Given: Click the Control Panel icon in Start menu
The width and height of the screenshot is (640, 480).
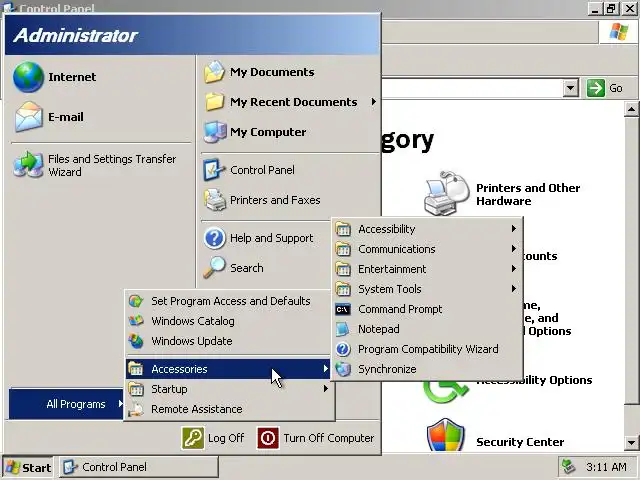Looking at the screenshot, I should (x=214, y=170).
